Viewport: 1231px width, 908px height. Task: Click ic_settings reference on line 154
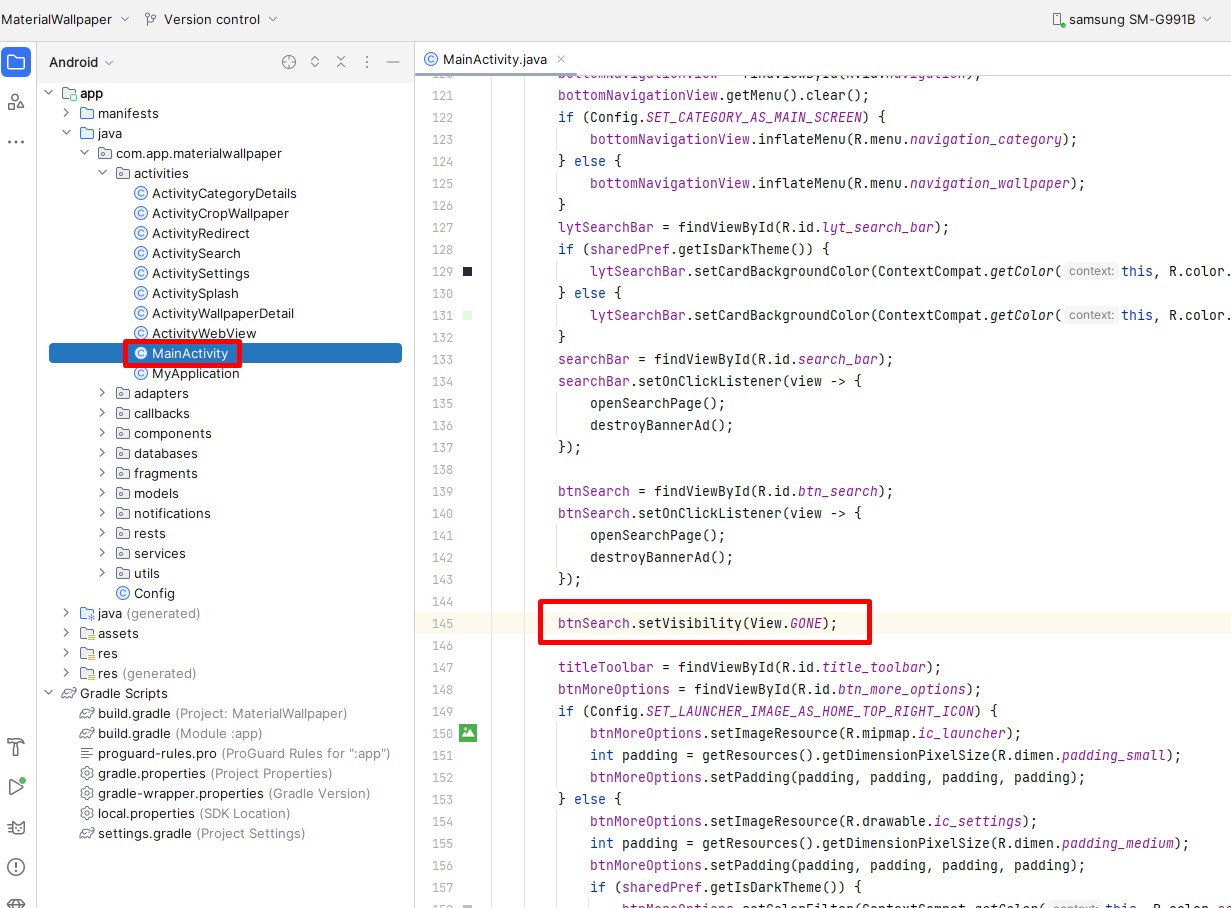click(978, 821)
